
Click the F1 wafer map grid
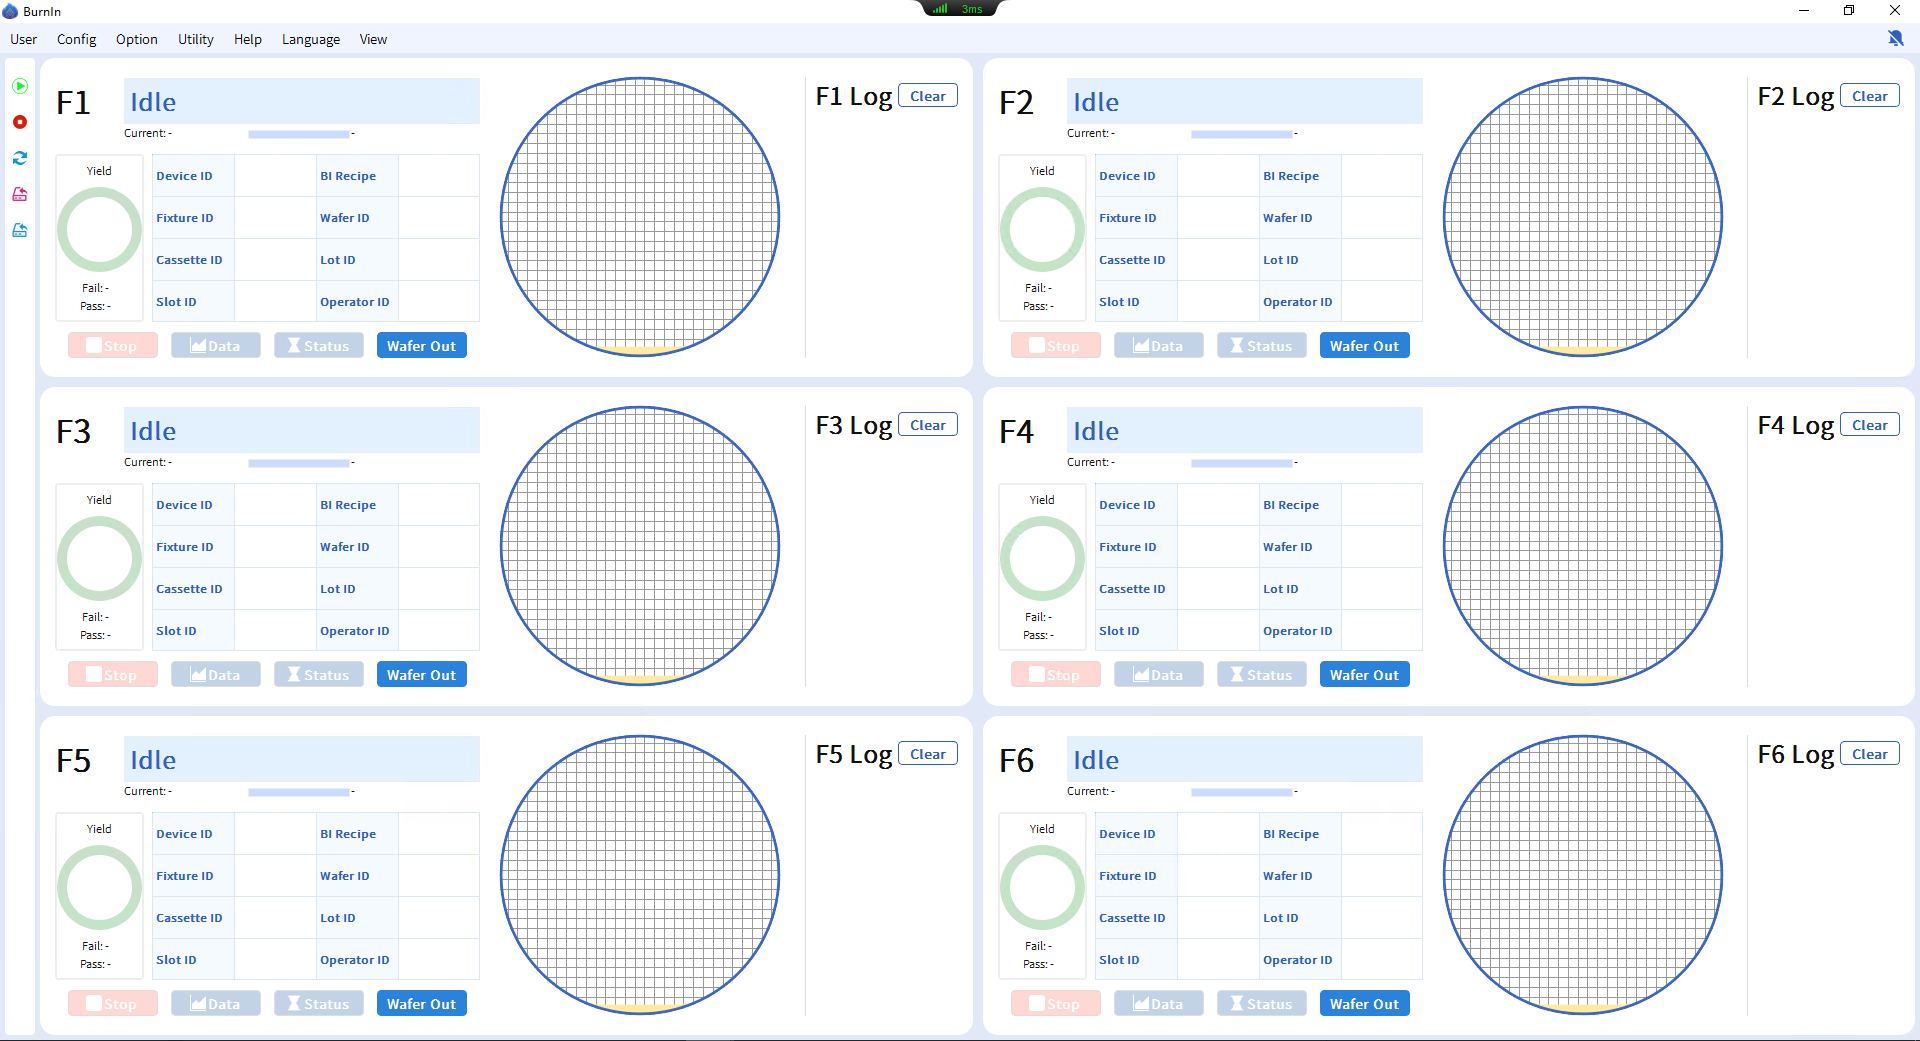click(640, 217)
